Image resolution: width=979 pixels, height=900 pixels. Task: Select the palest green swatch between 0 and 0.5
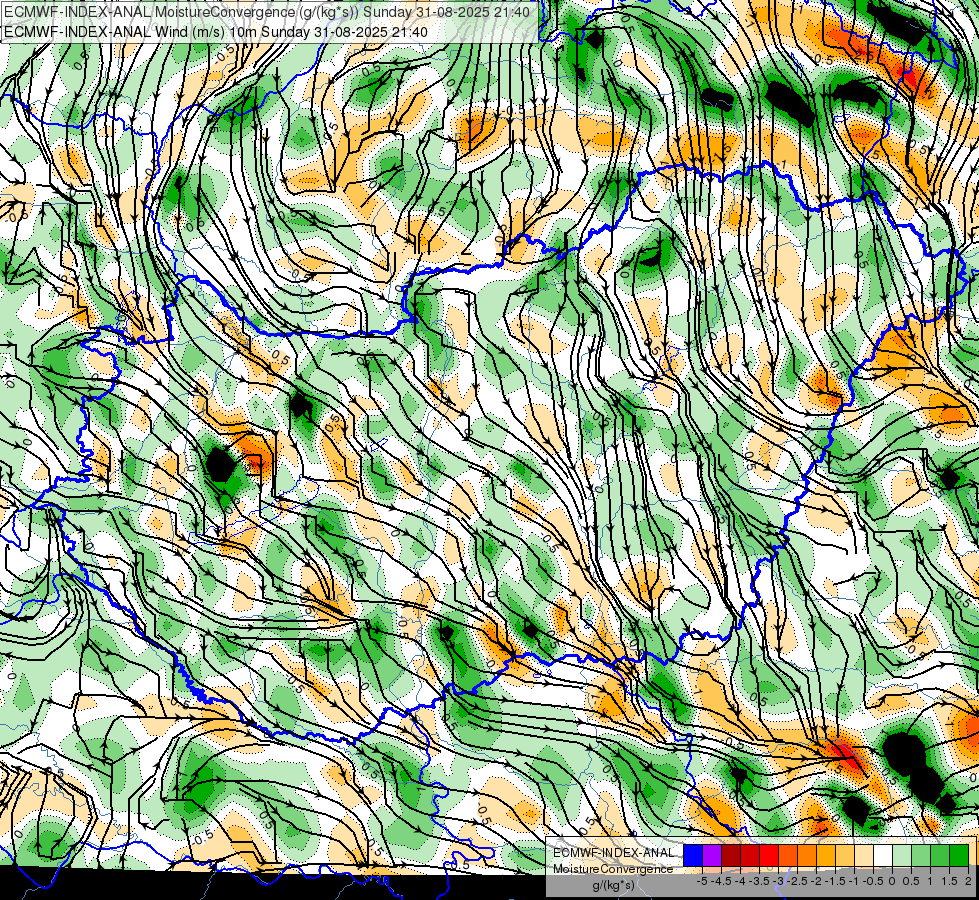(x=902, y=855)
